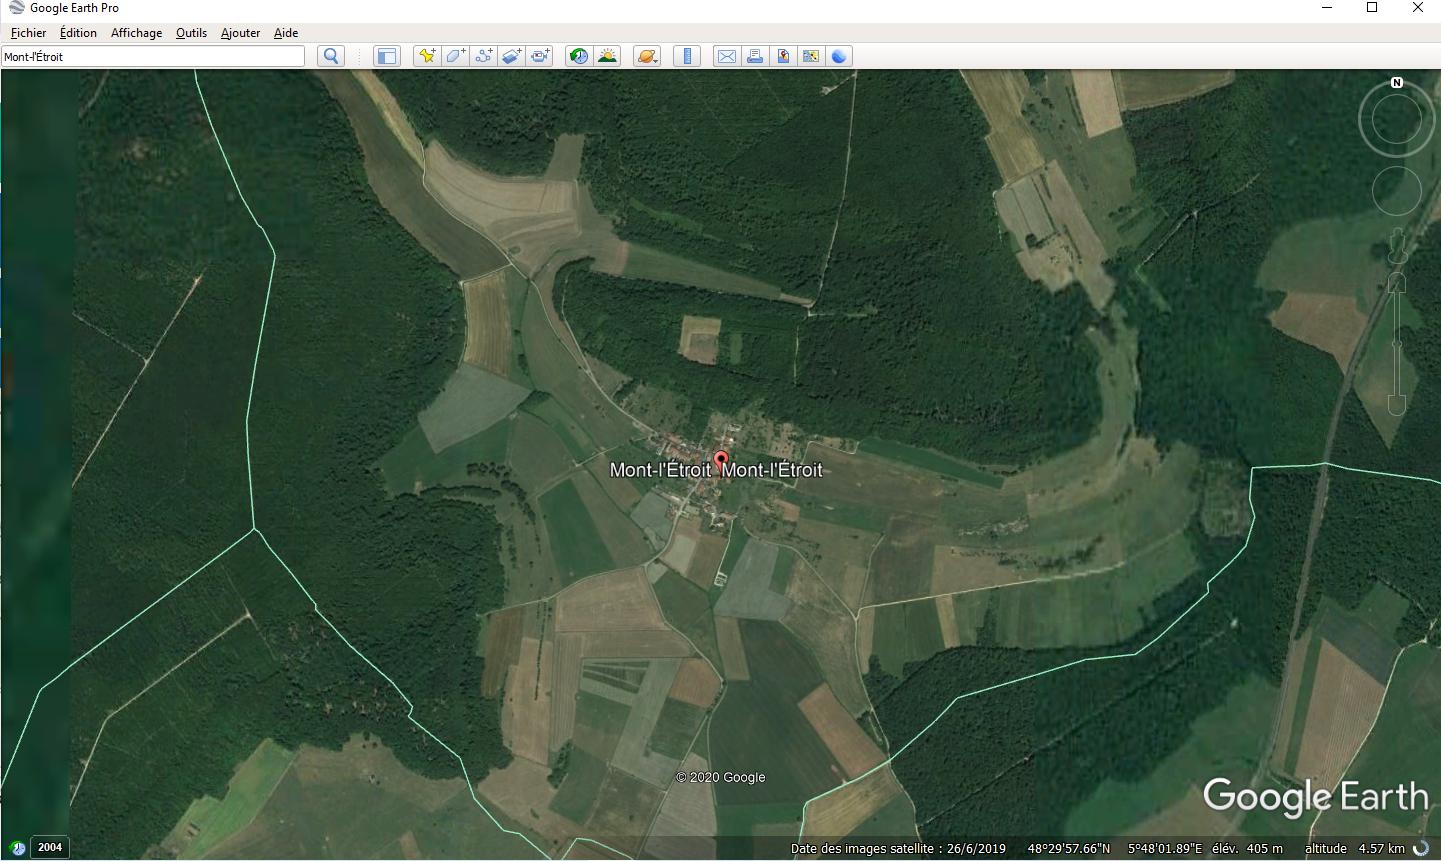This screenshot has width=1441, height=861.
Task: Pick the Street View pegman icon
Action: tap(1397, 246)
